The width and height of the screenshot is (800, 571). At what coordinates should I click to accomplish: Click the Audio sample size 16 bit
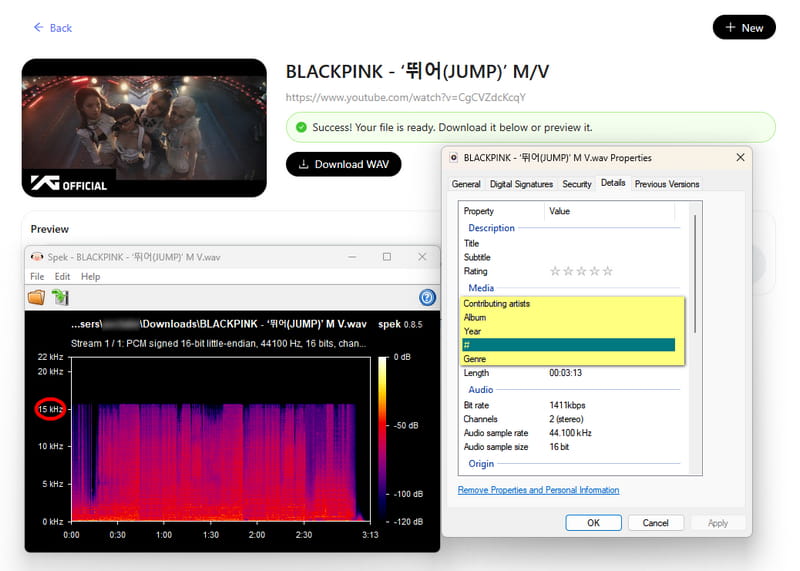point(559,446)
